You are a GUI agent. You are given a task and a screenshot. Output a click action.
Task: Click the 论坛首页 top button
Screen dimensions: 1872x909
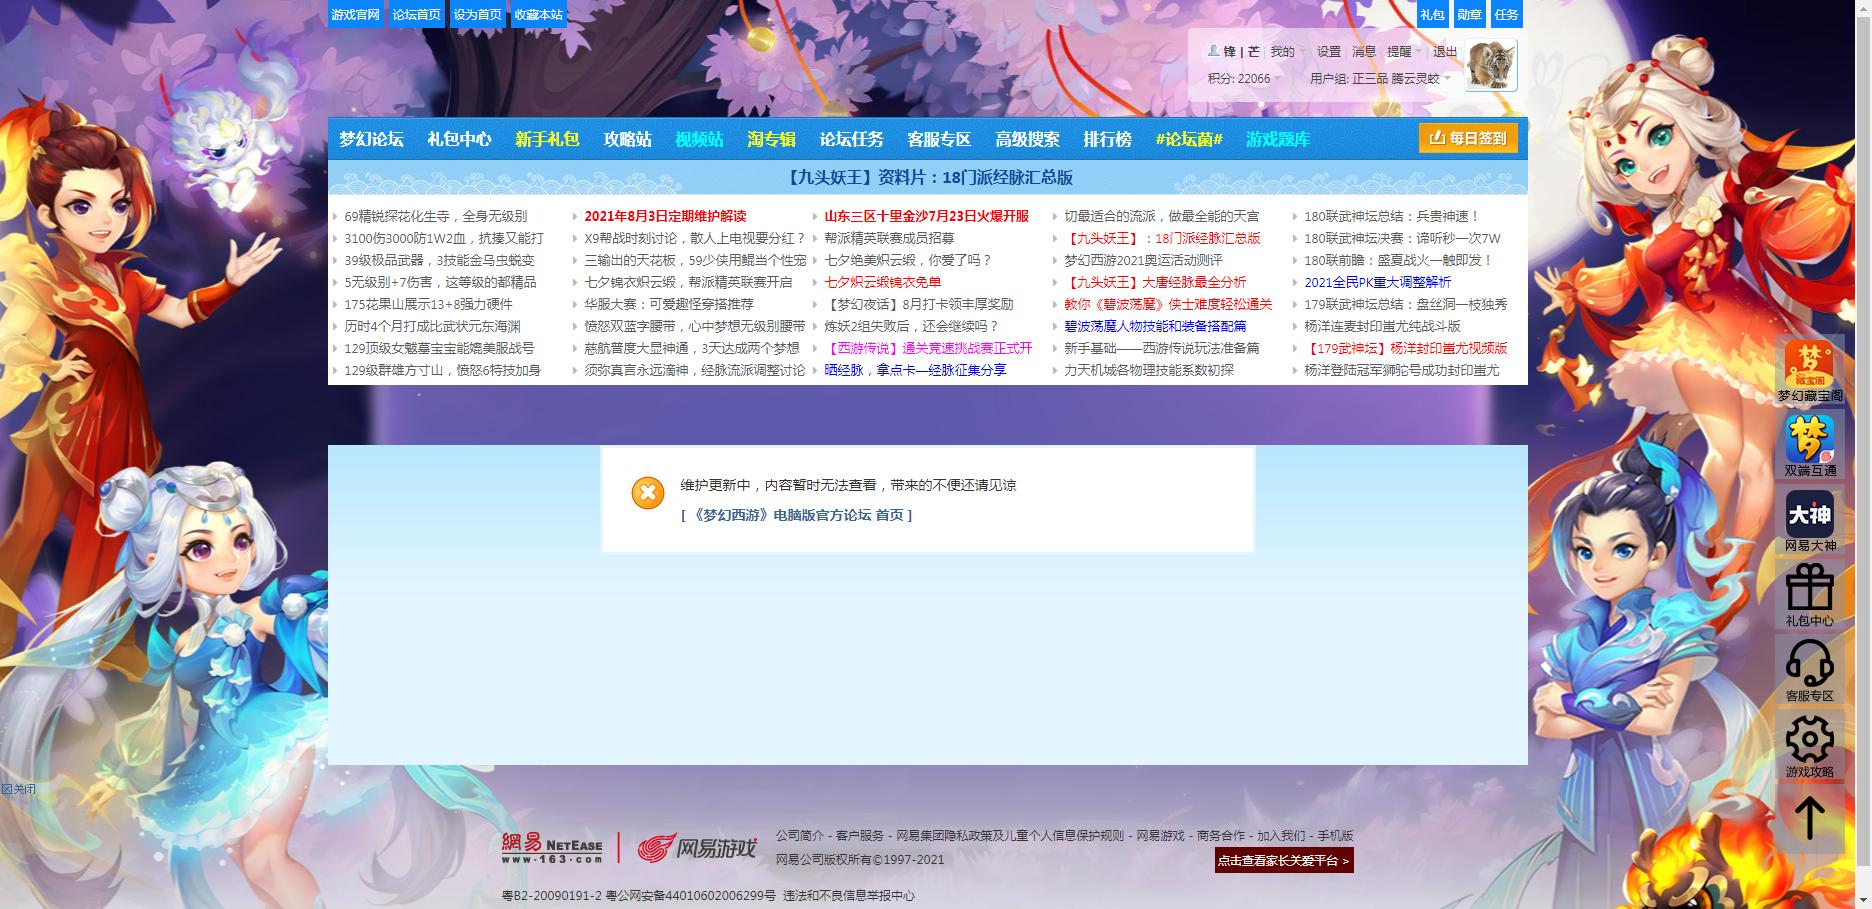[x=416, y=14]
